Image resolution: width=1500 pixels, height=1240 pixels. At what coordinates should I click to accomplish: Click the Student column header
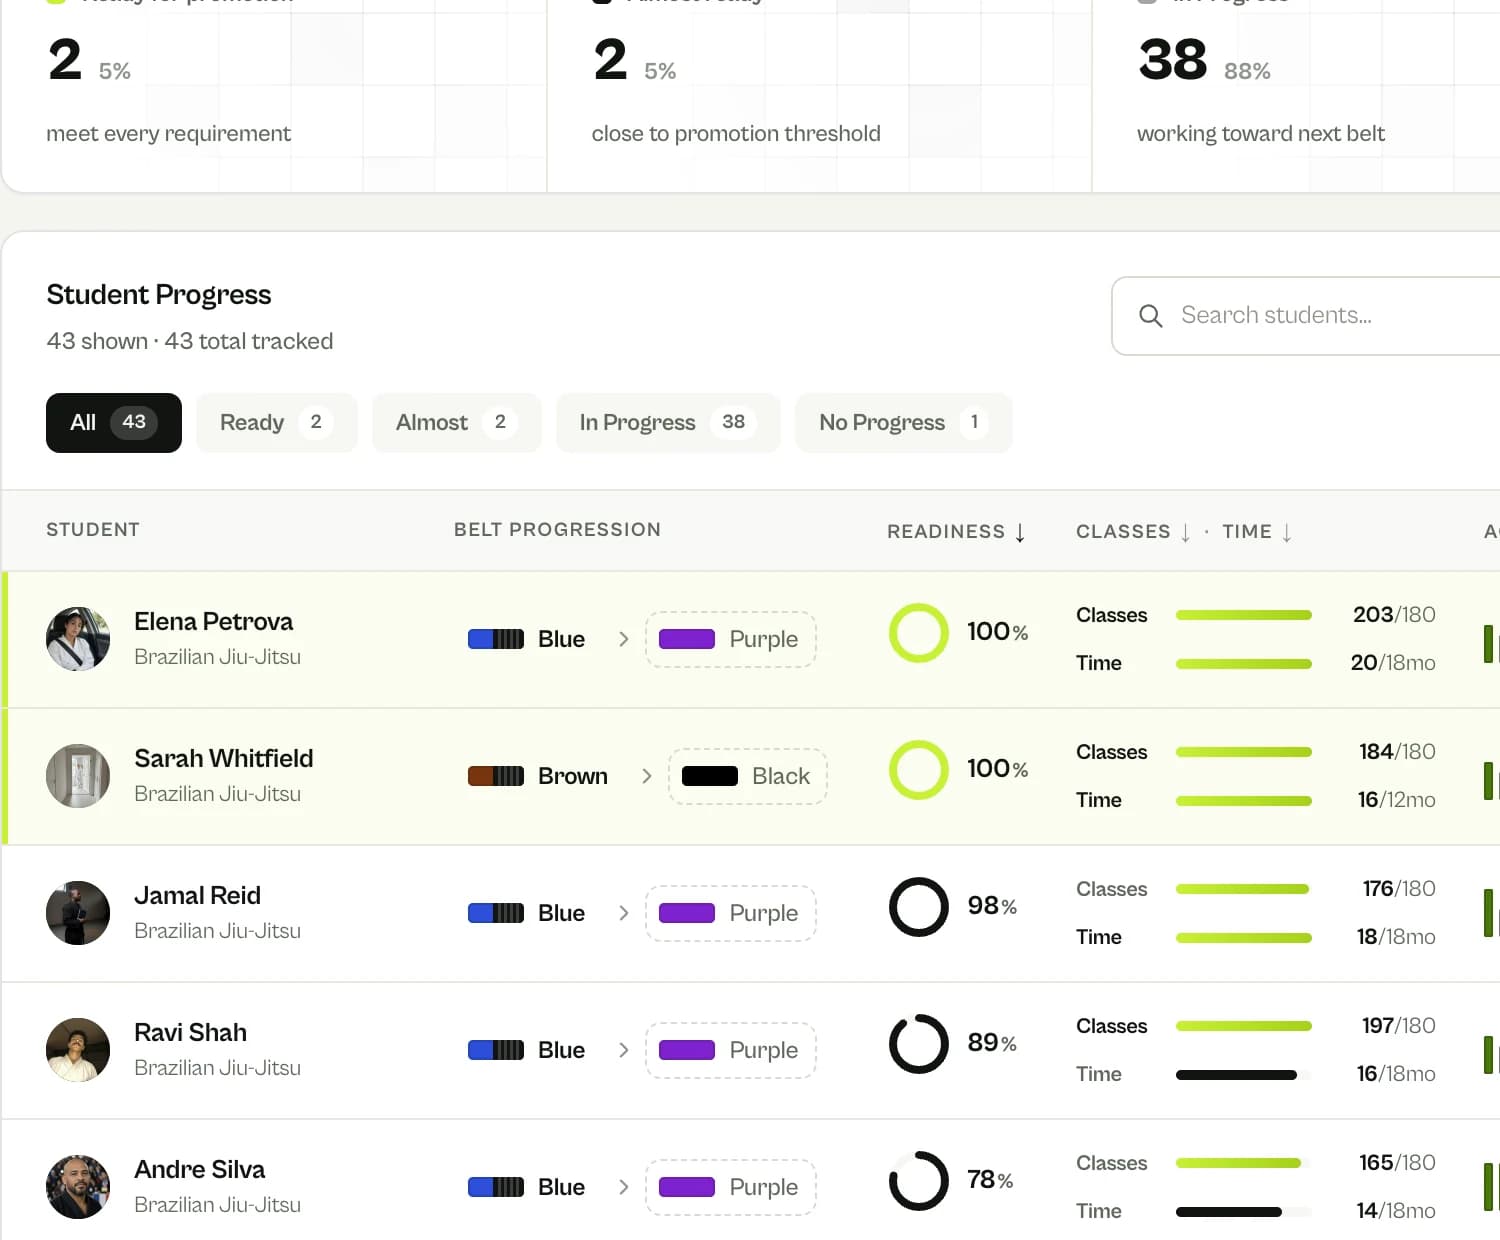tap(93, 530)
